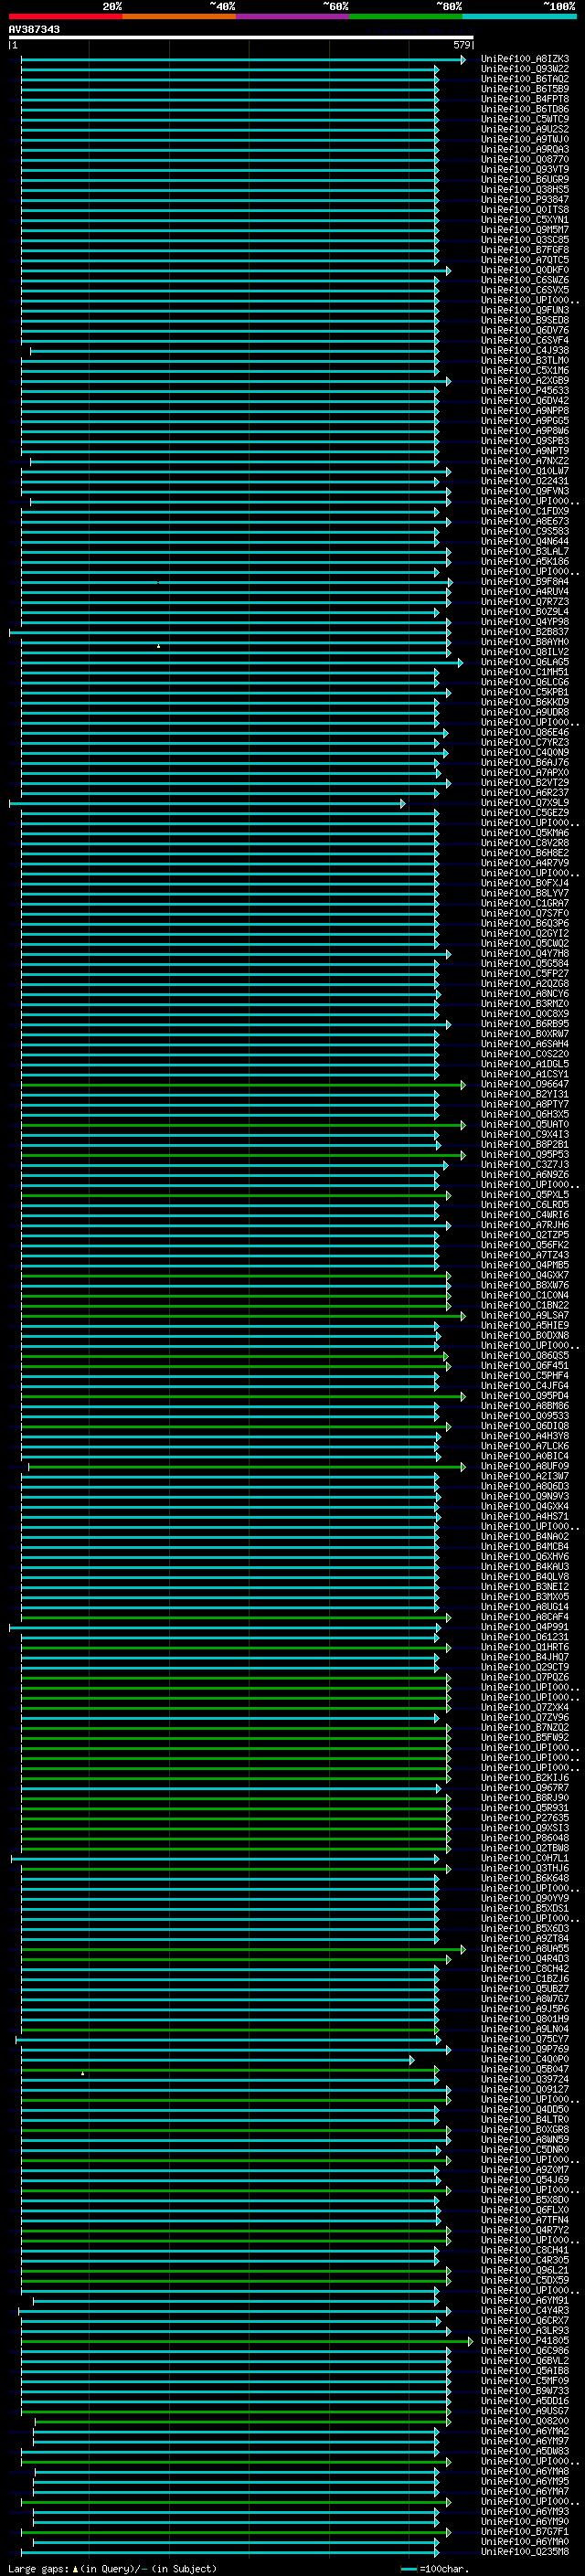Open hit UniRef100_Q09533
The image size is (585, 2576).
point(525,1416)
